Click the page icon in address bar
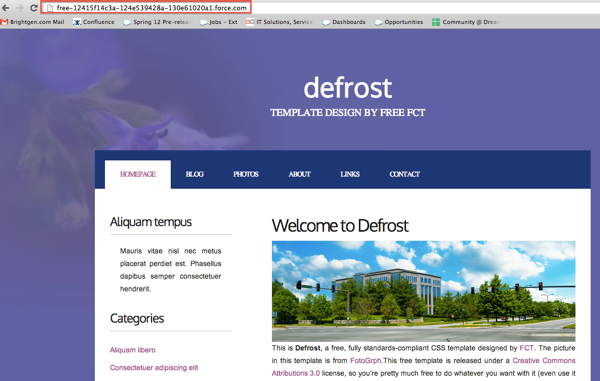 coord(50,8)
